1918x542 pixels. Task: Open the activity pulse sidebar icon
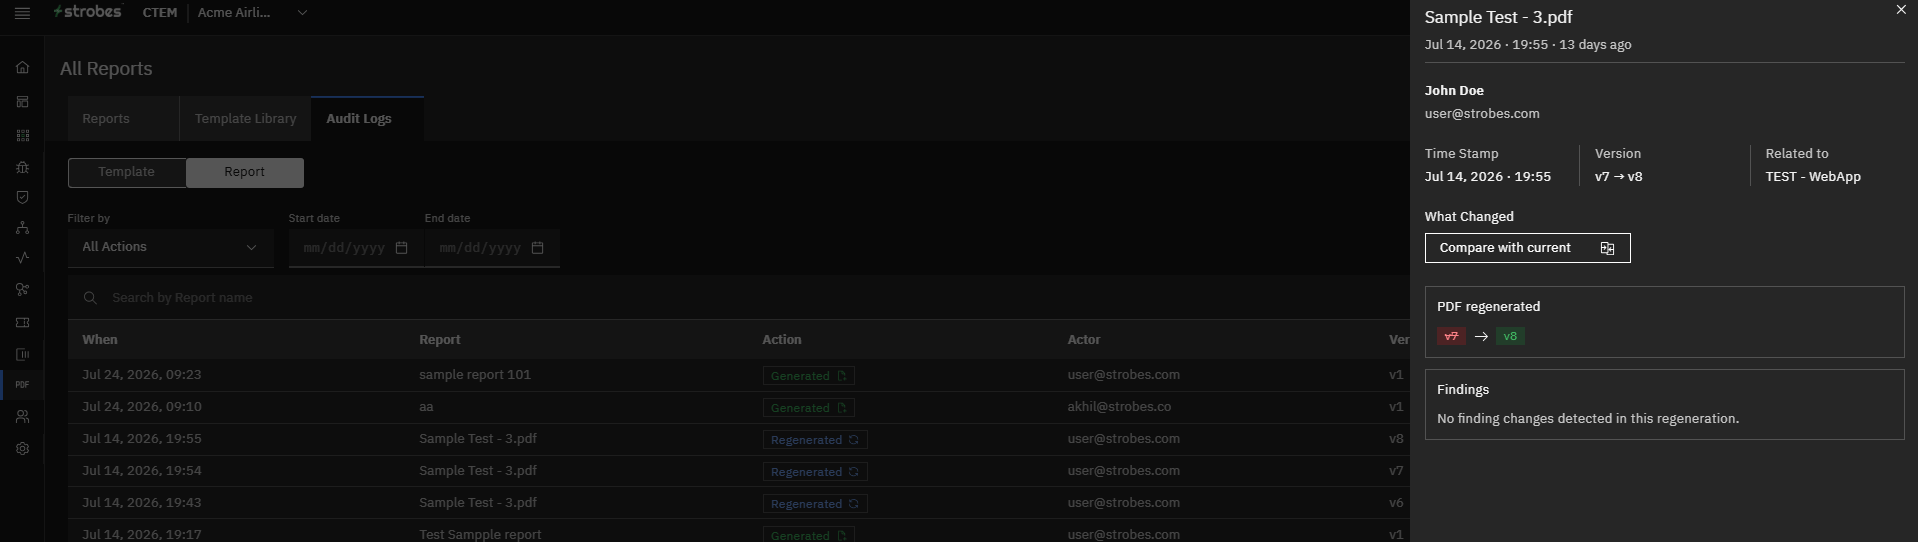click(22, 258)
